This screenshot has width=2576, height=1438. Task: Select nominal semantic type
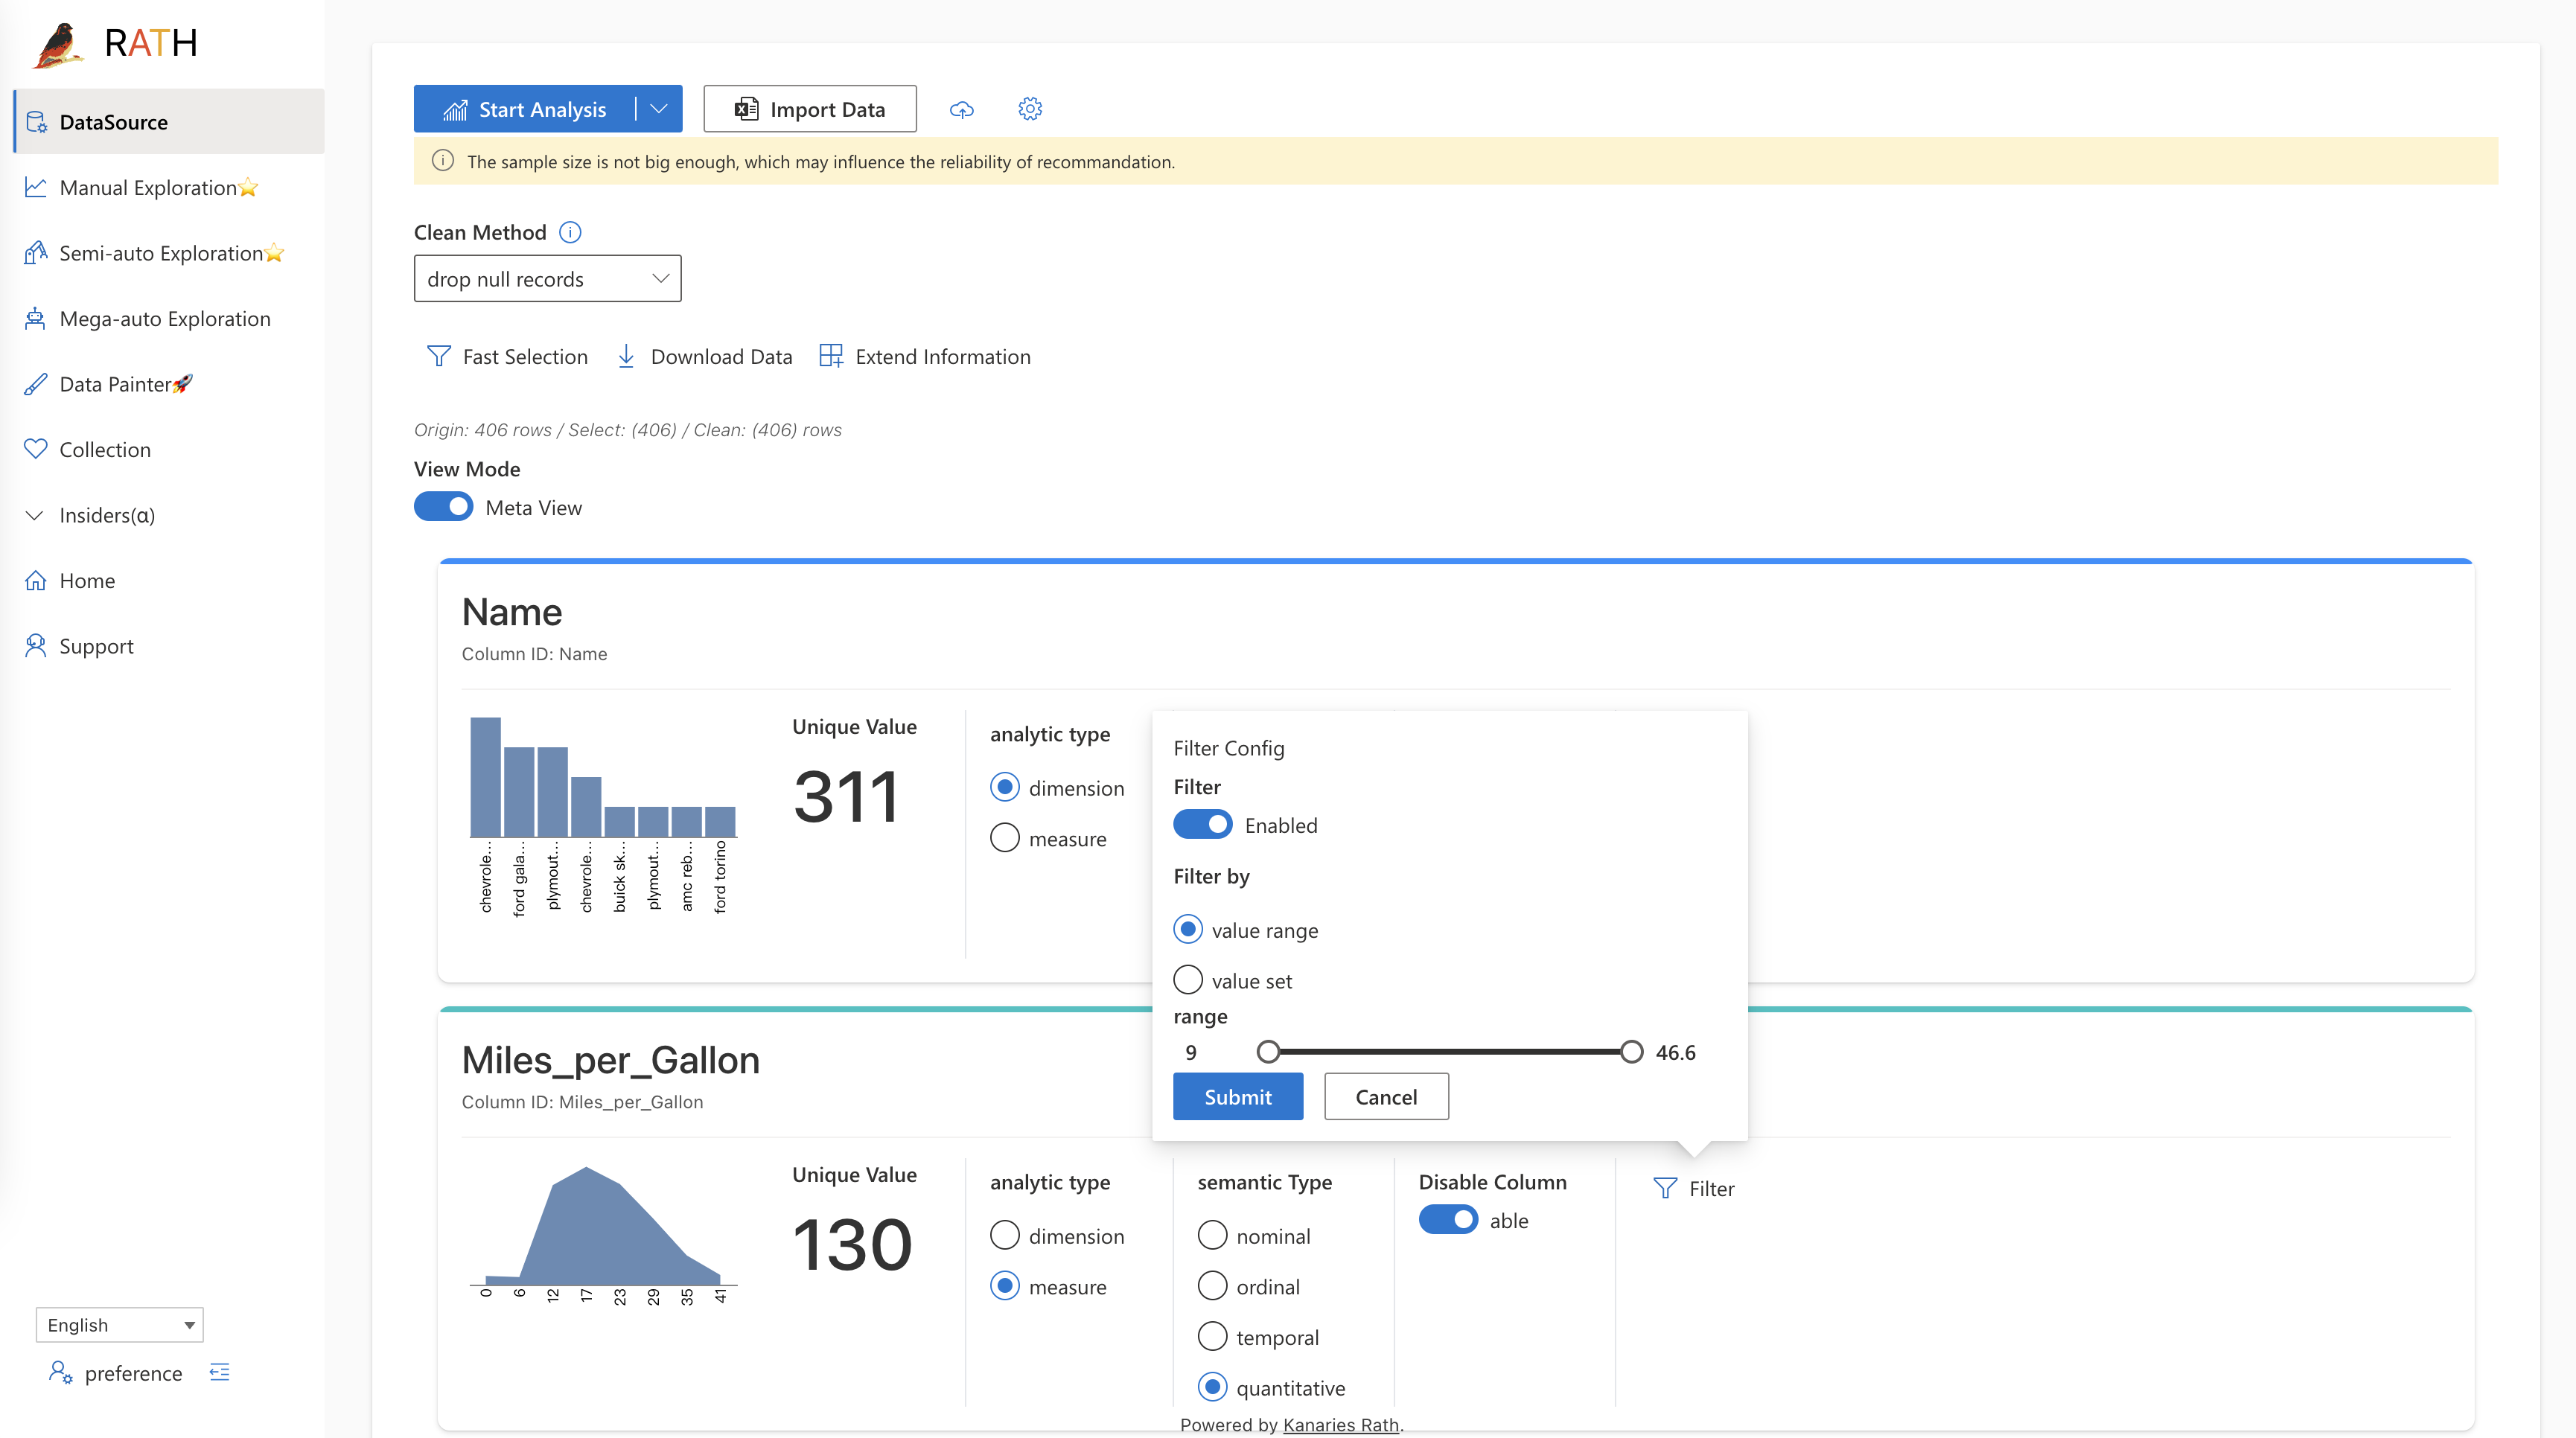1212,1235
